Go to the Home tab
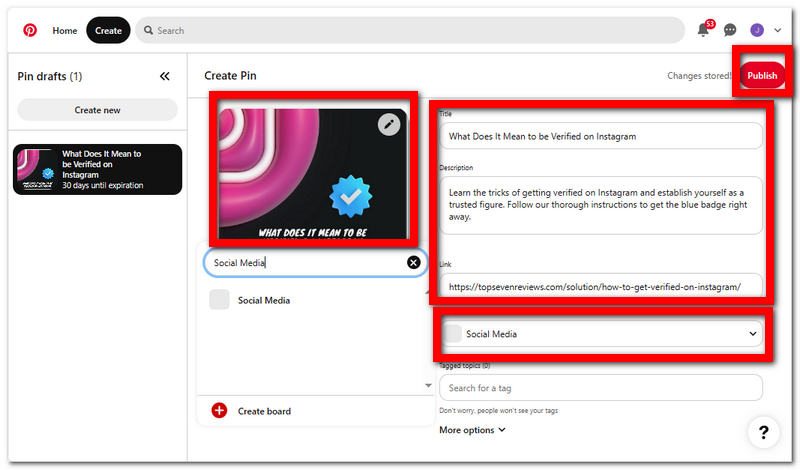Screen dimensions: 800x470 [x=65, y=31]
